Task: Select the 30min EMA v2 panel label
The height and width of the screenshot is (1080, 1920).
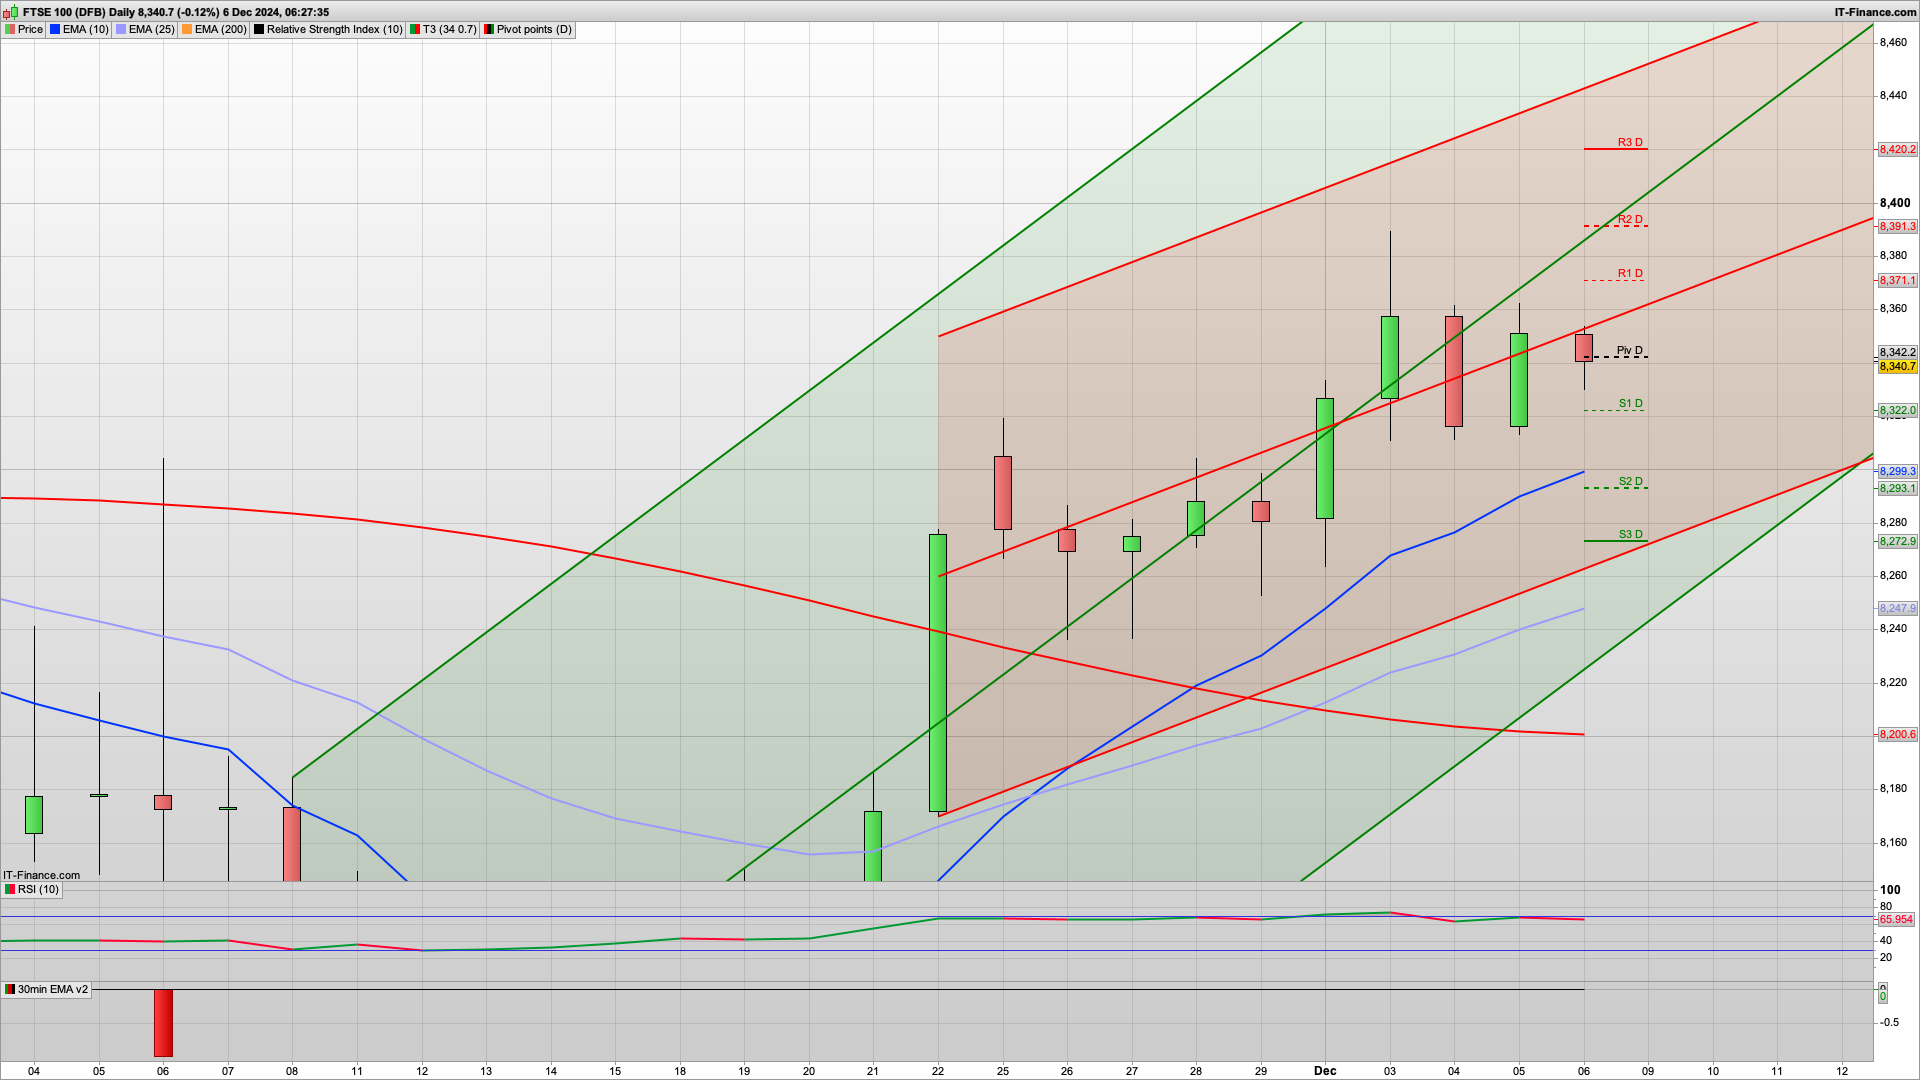Action: [53, 990]
